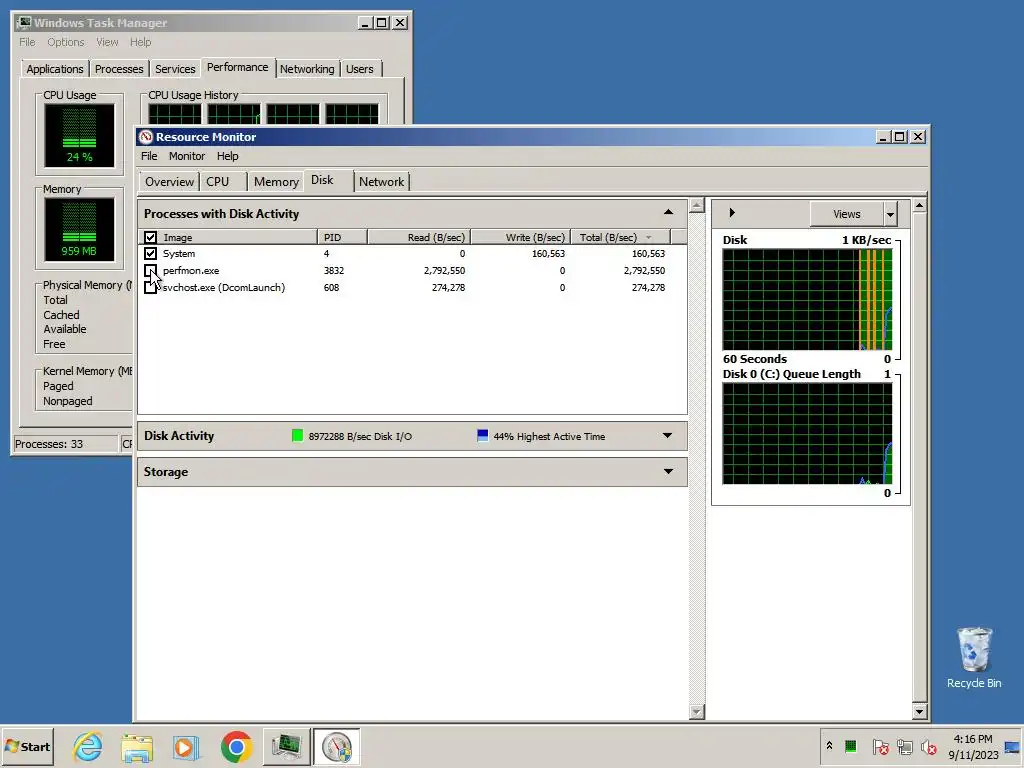Image resolution: width=1024 pixels, height=768 pixels.
Task: Open Resource Monitor File menu
Action: point(149,156)
